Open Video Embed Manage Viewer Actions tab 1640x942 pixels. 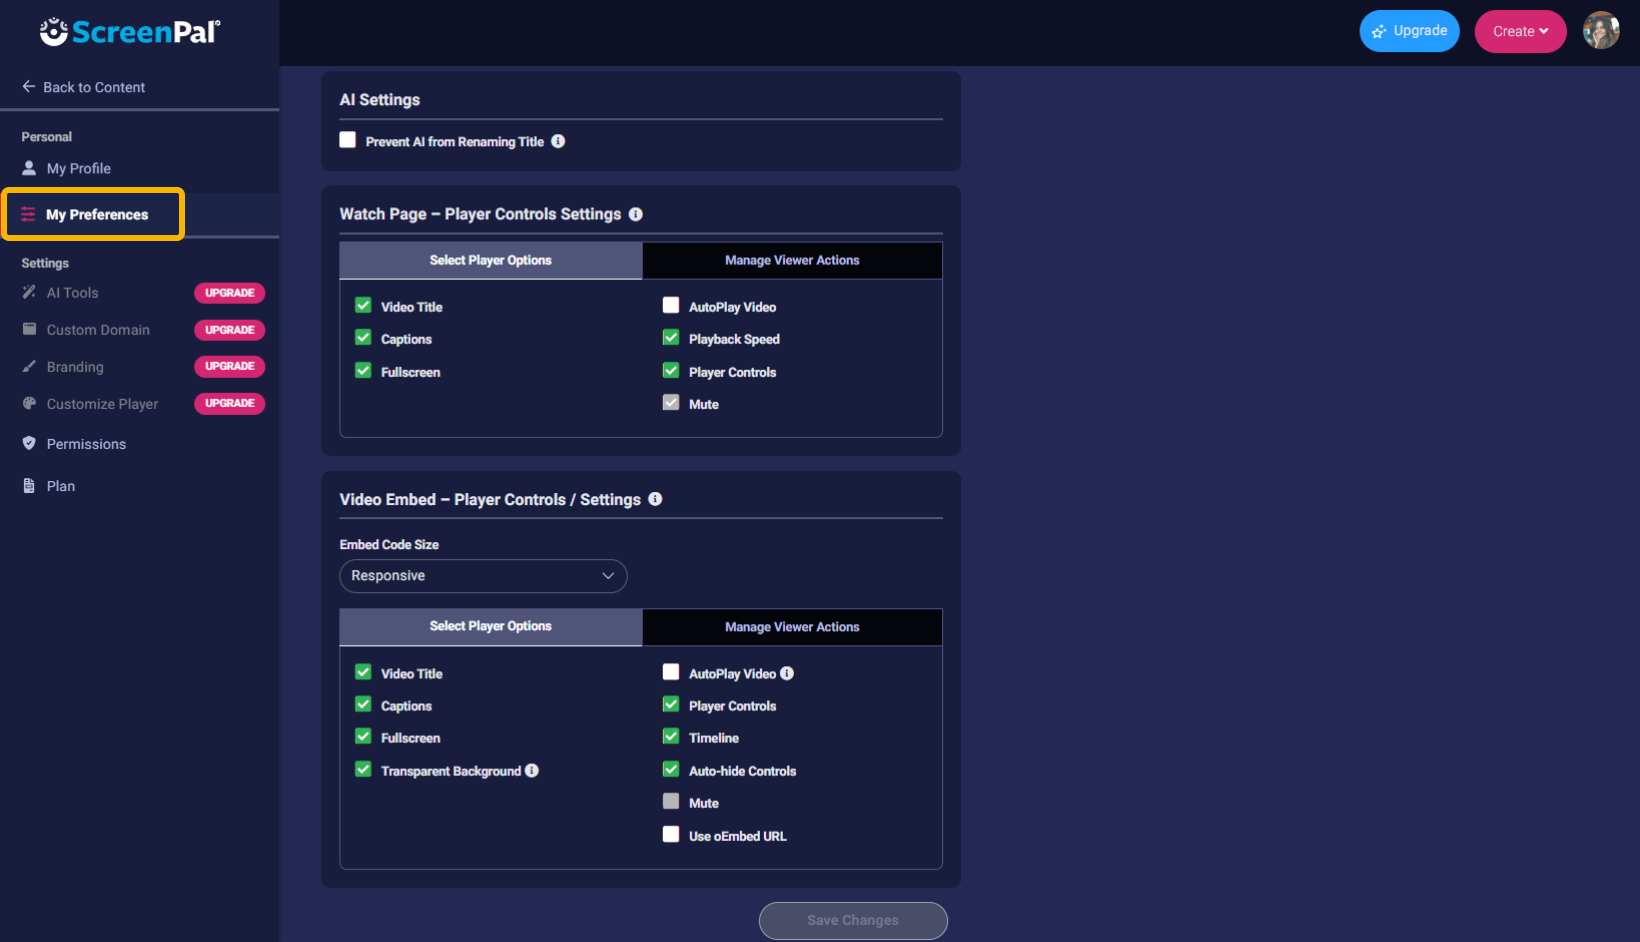(x=792, y=627)
